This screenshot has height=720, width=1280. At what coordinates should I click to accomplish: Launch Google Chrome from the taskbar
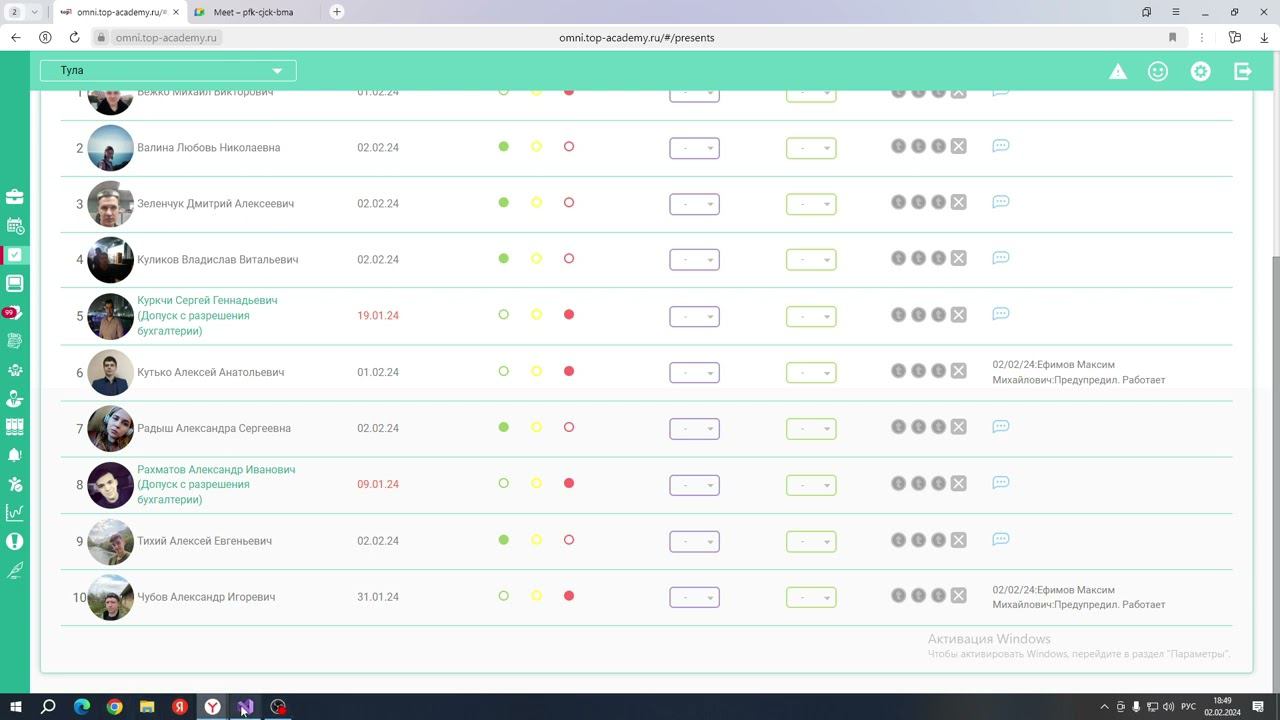pyautogui.click(x=115, y=707)
